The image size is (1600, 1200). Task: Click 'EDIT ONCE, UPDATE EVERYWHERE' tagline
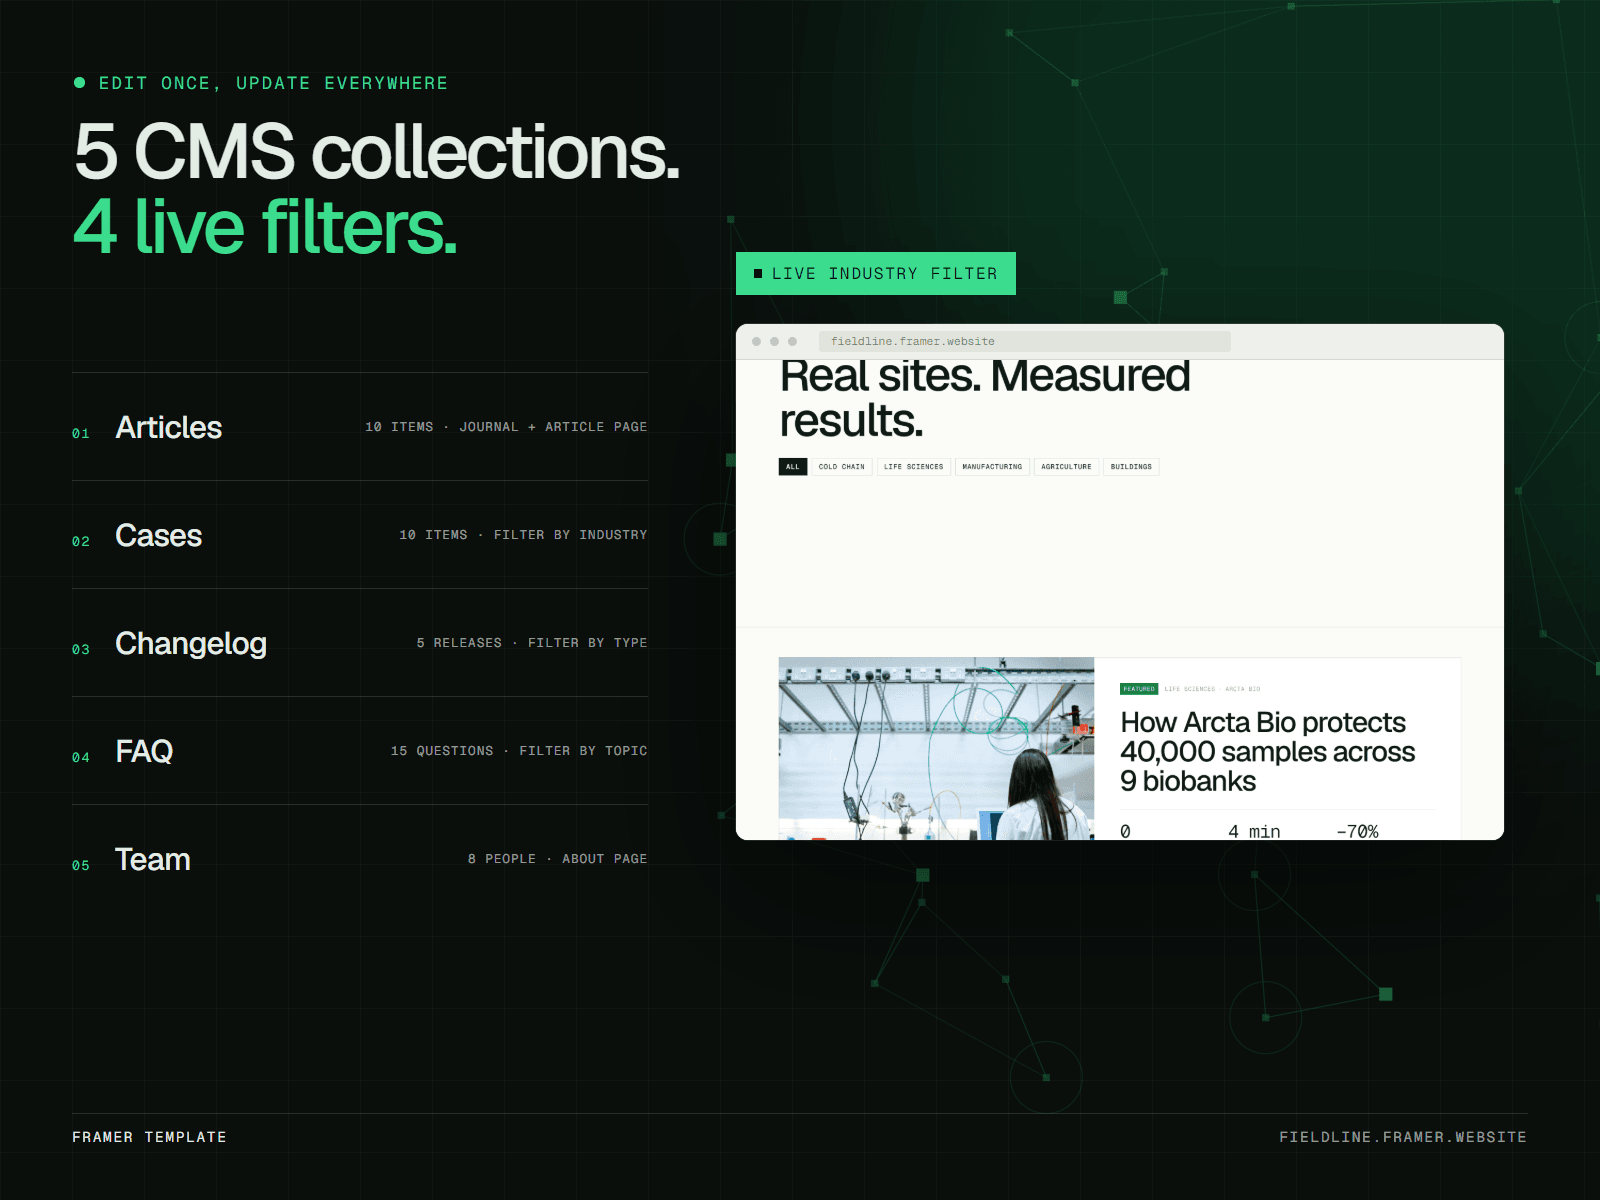(273, 83)
